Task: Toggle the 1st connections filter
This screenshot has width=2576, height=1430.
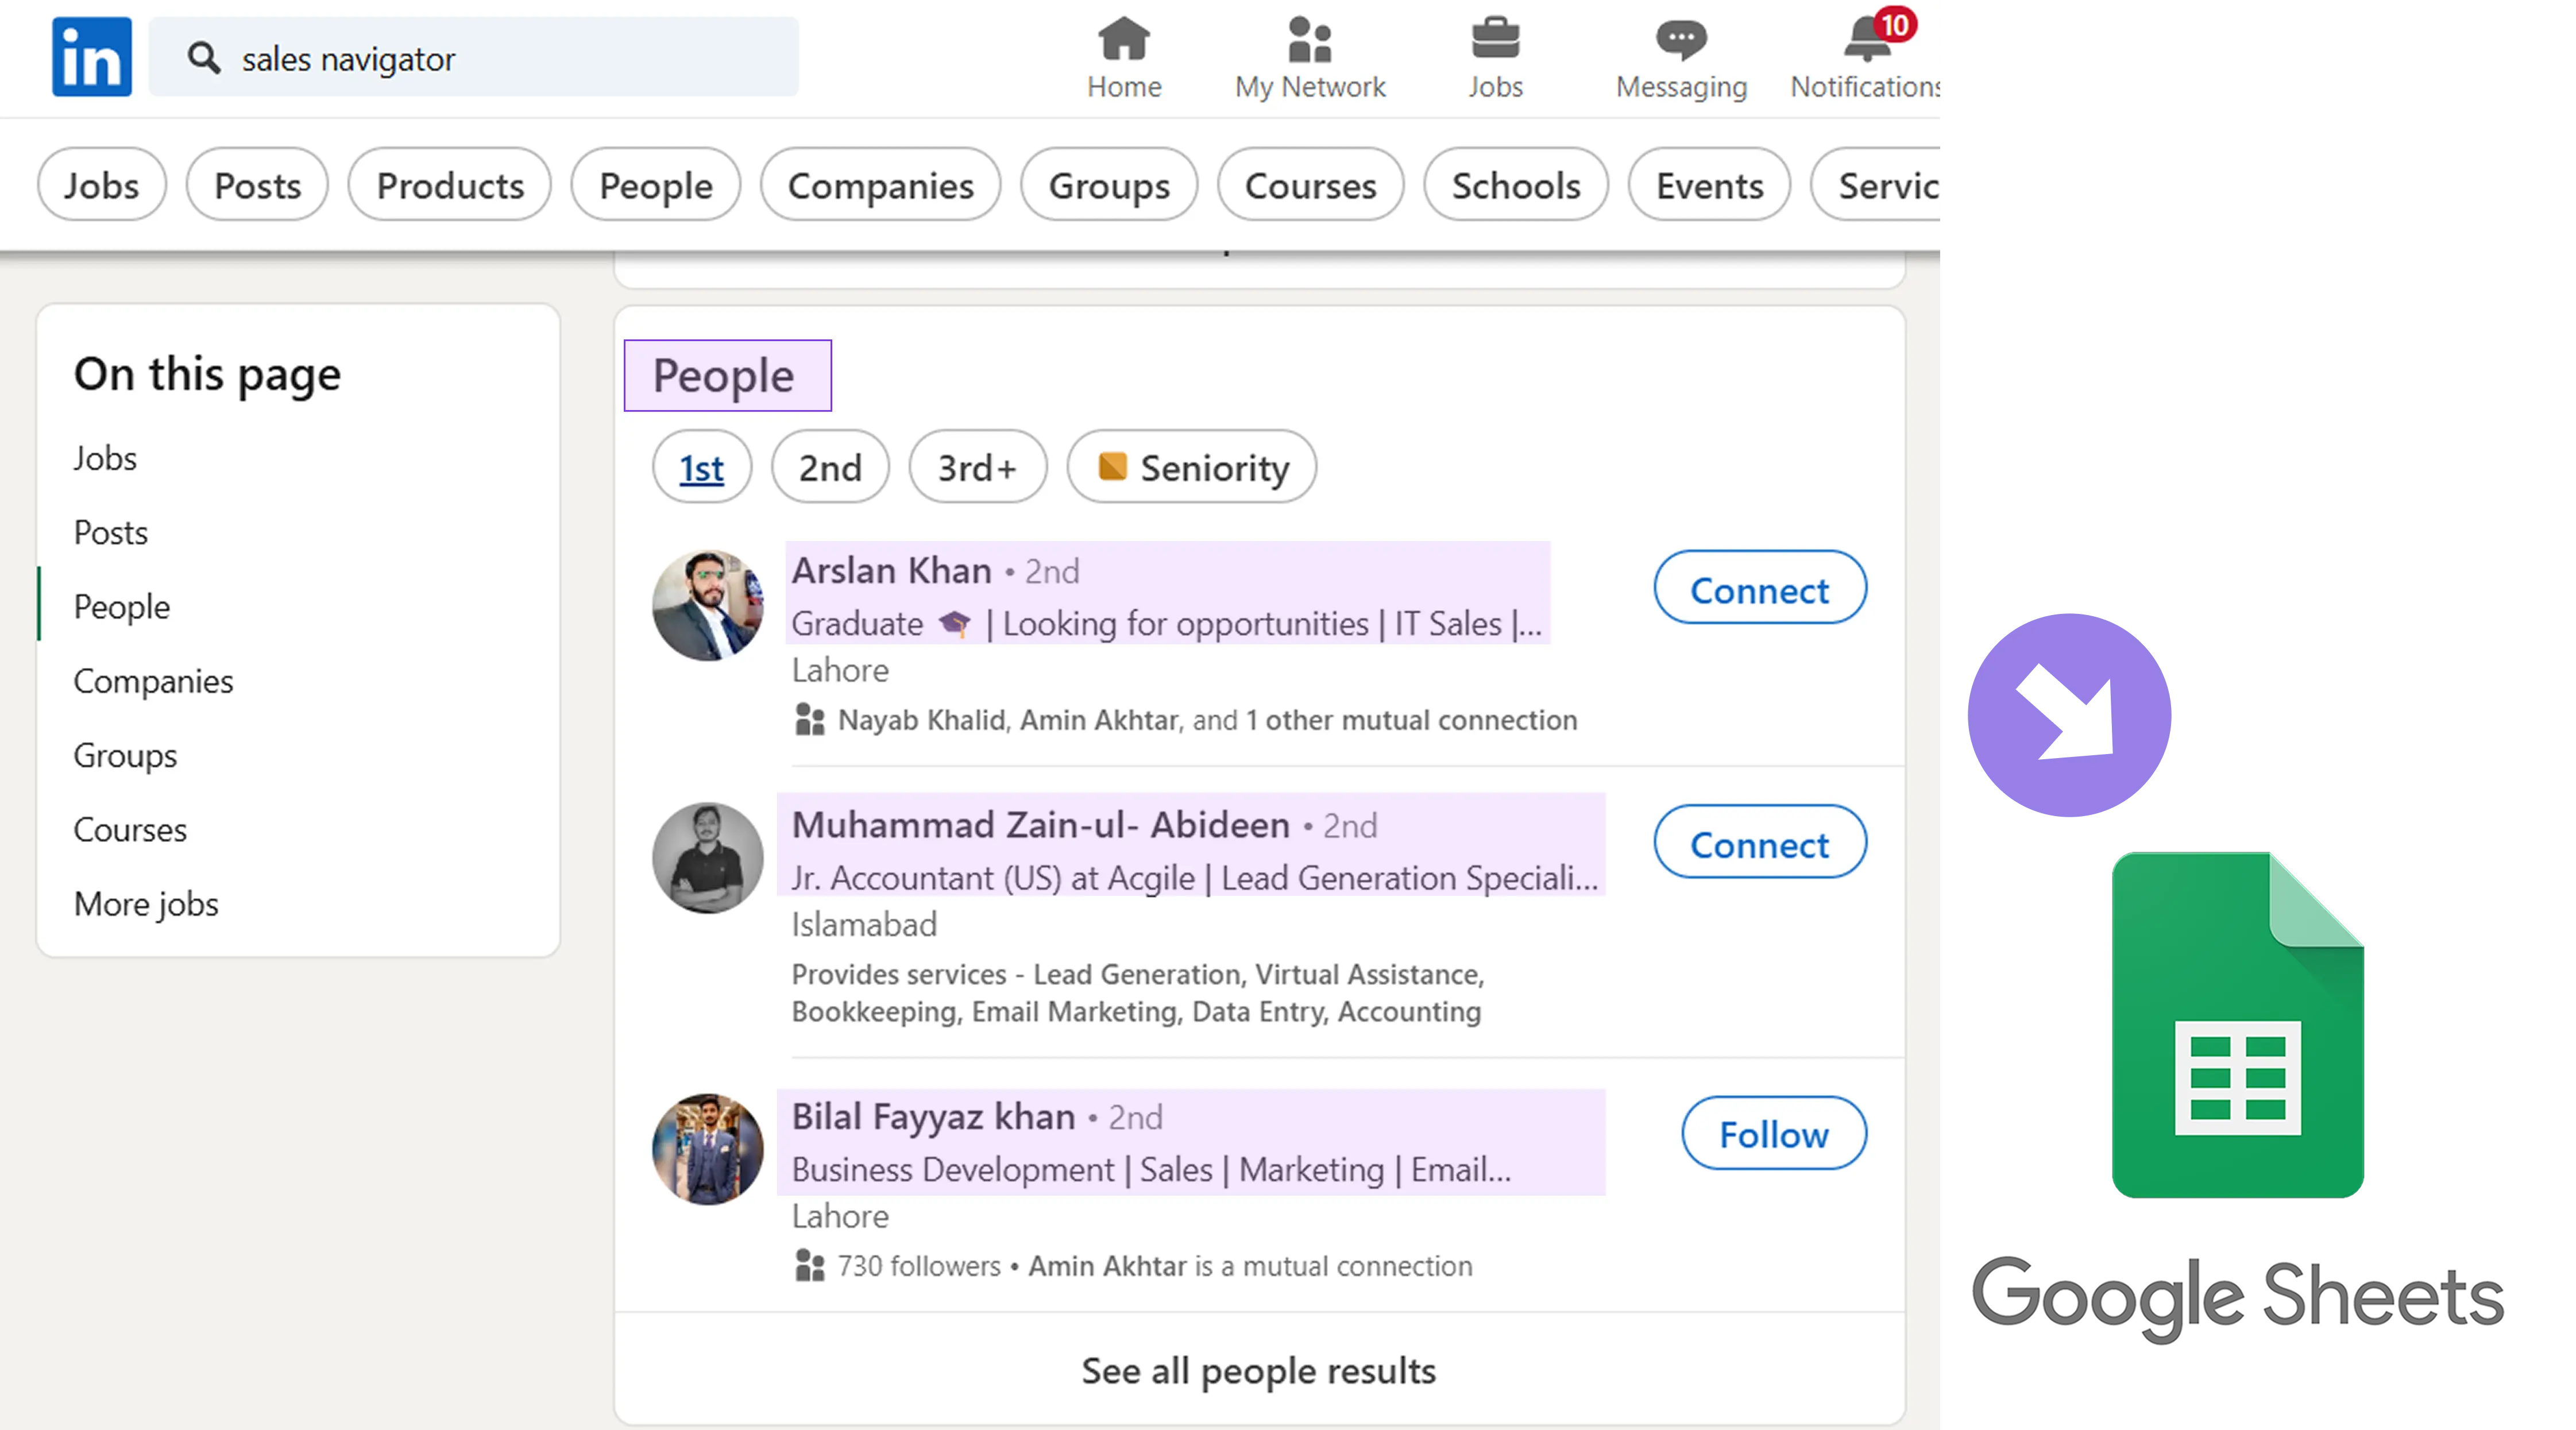Action: 702,467
